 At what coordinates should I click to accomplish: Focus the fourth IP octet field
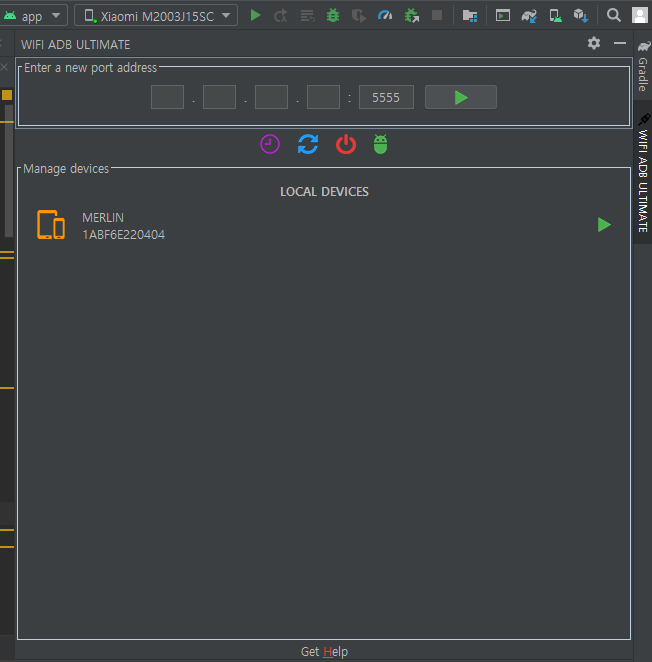click(323, 97)
